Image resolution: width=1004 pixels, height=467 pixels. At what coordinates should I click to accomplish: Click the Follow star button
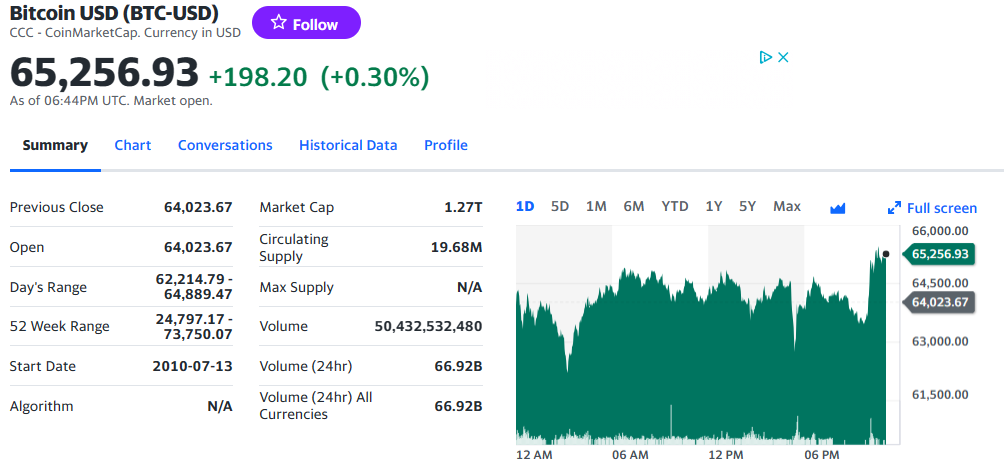point(306,24)
